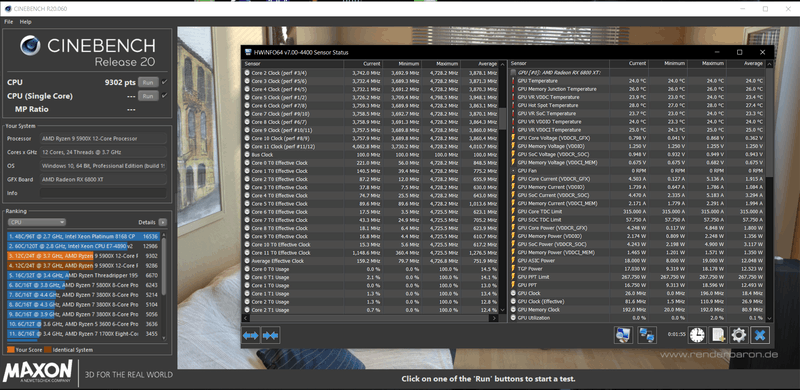This screenshot has height=390, width=800.
Task: Click the MAXON logo
Action: click(37, 371)
